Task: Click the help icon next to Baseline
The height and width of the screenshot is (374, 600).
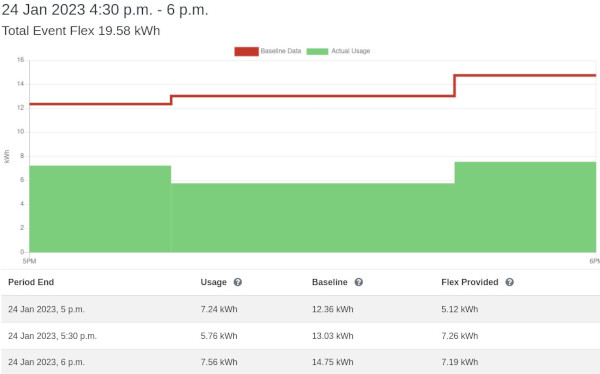Action: [x=359, y=282]
